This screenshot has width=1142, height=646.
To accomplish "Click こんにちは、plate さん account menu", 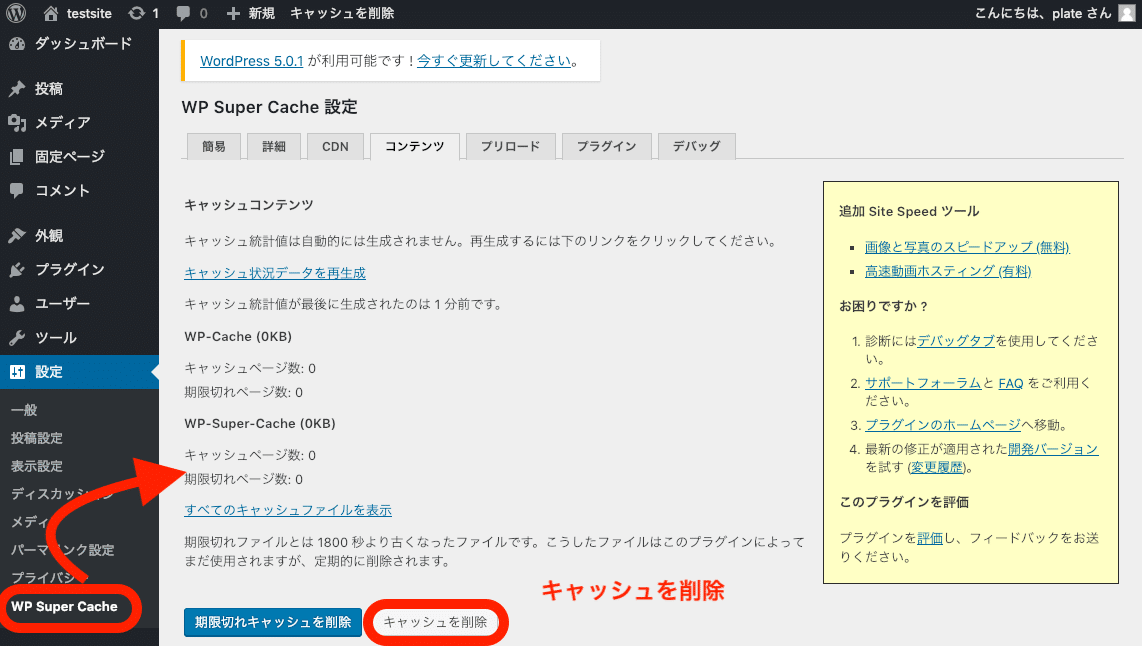I will click(x=1044, y=13).
